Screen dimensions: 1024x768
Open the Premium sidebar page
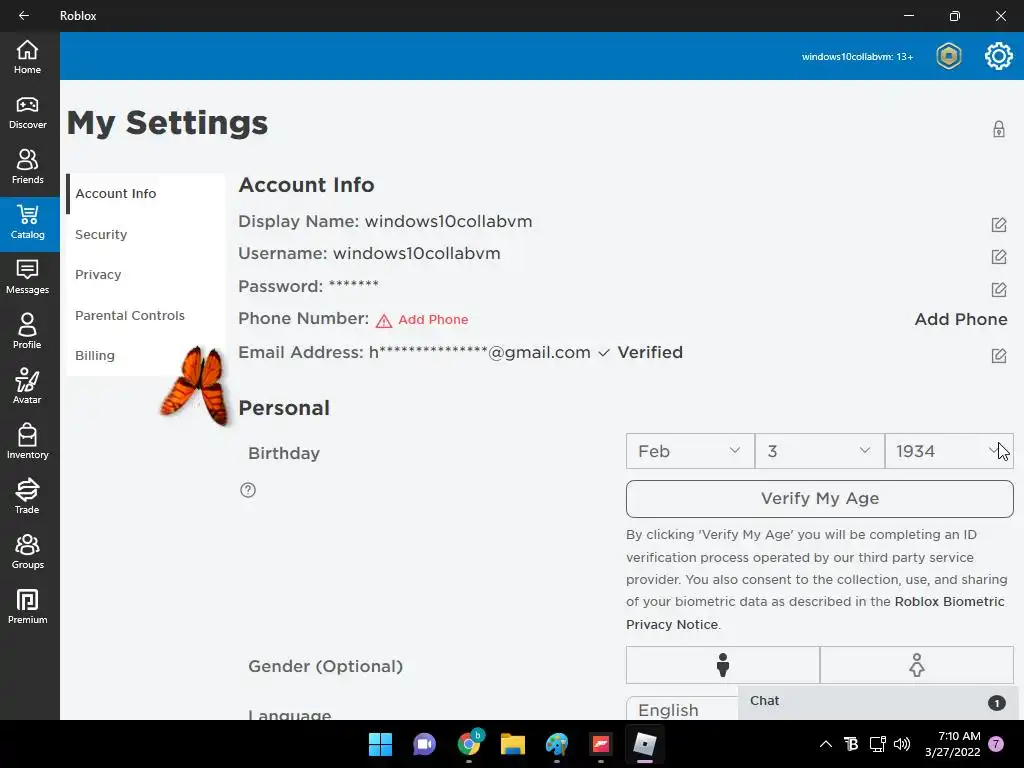27,607
